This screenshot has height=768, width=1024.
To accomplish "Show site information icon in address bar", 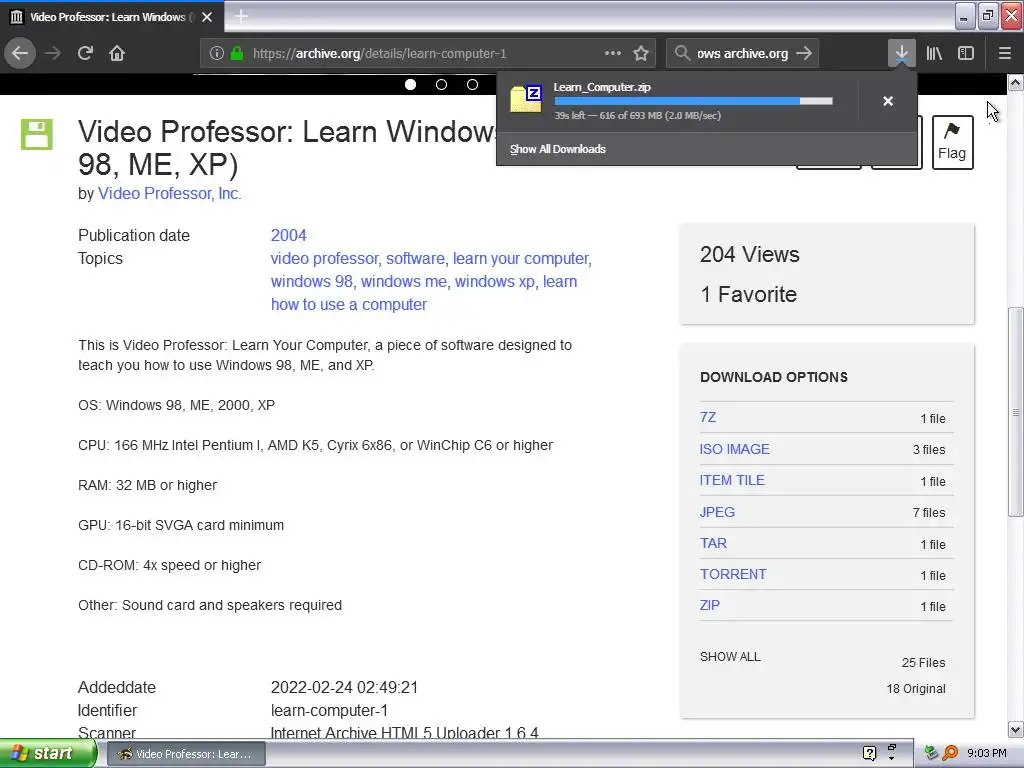I will (217, 54).
